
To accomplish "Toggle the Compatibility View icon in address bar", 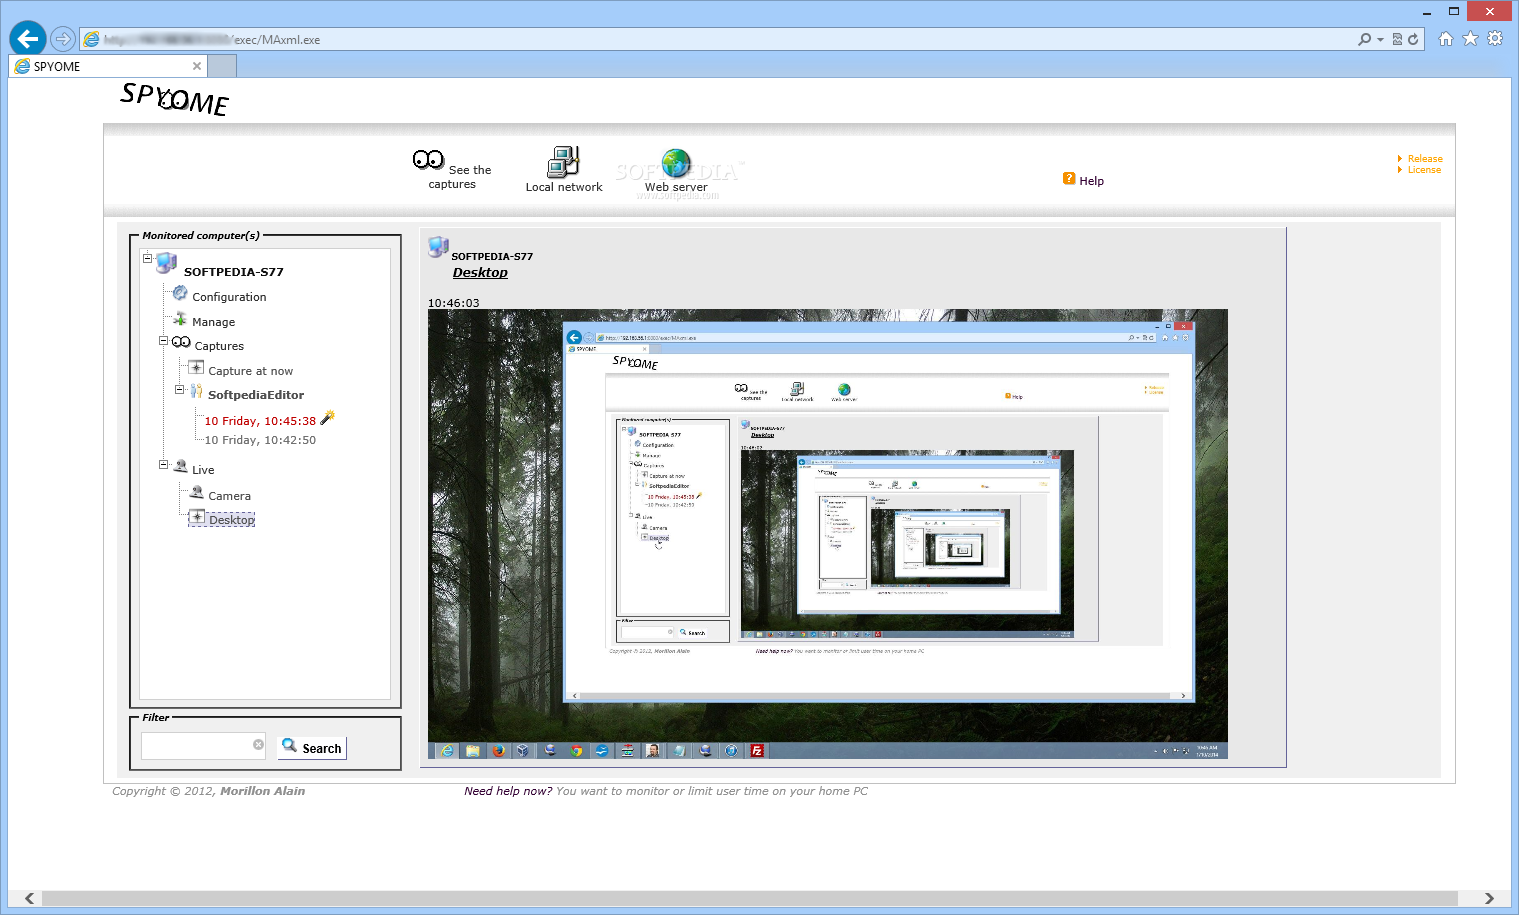I will tap(1397, 40).
